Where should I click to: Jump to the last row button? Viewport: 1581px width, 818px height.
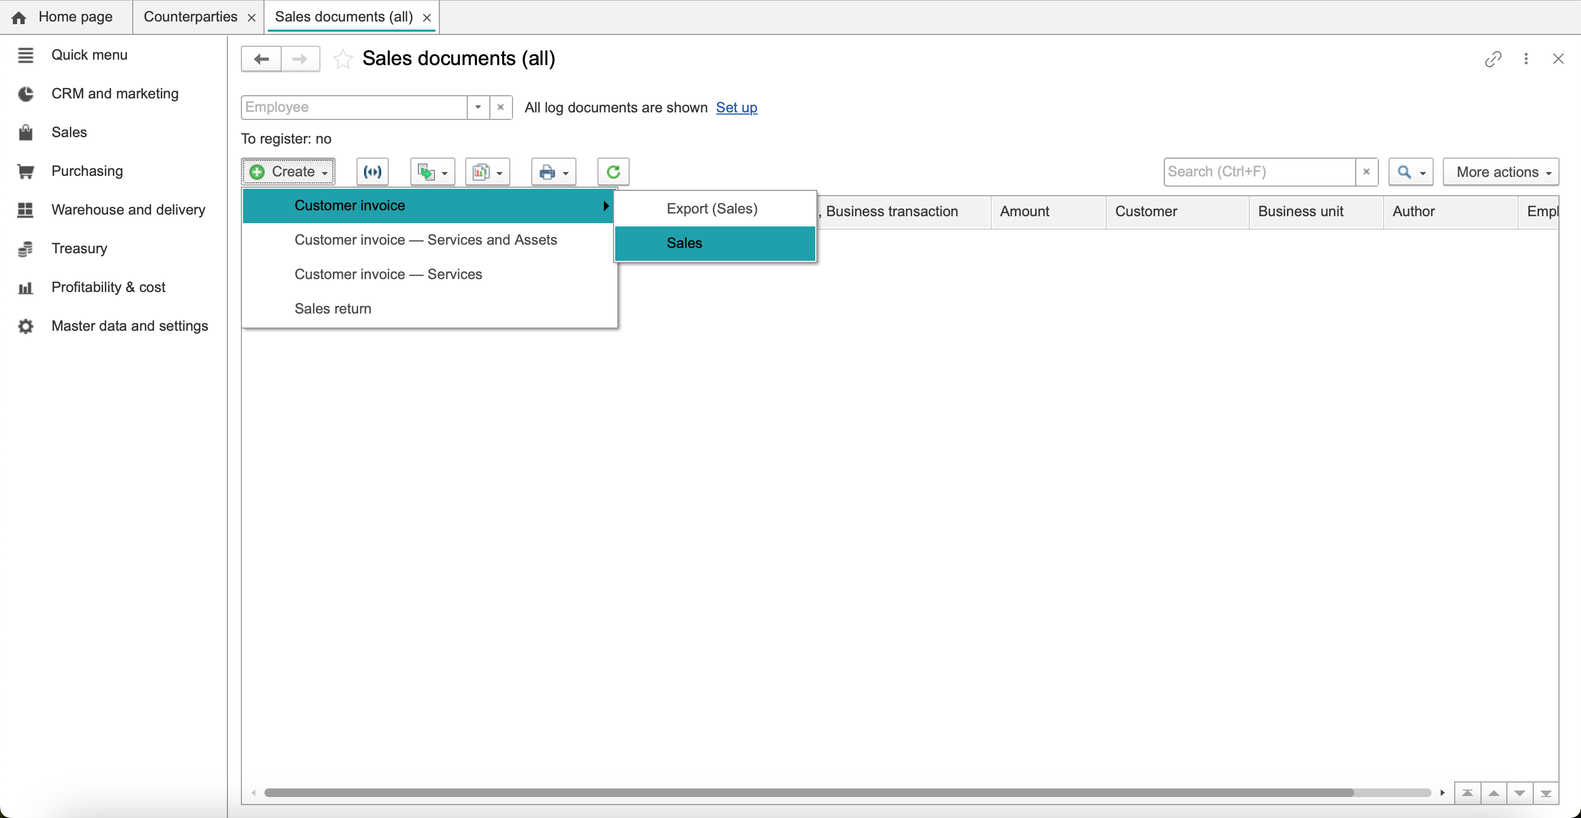[x=1546, y=793]
